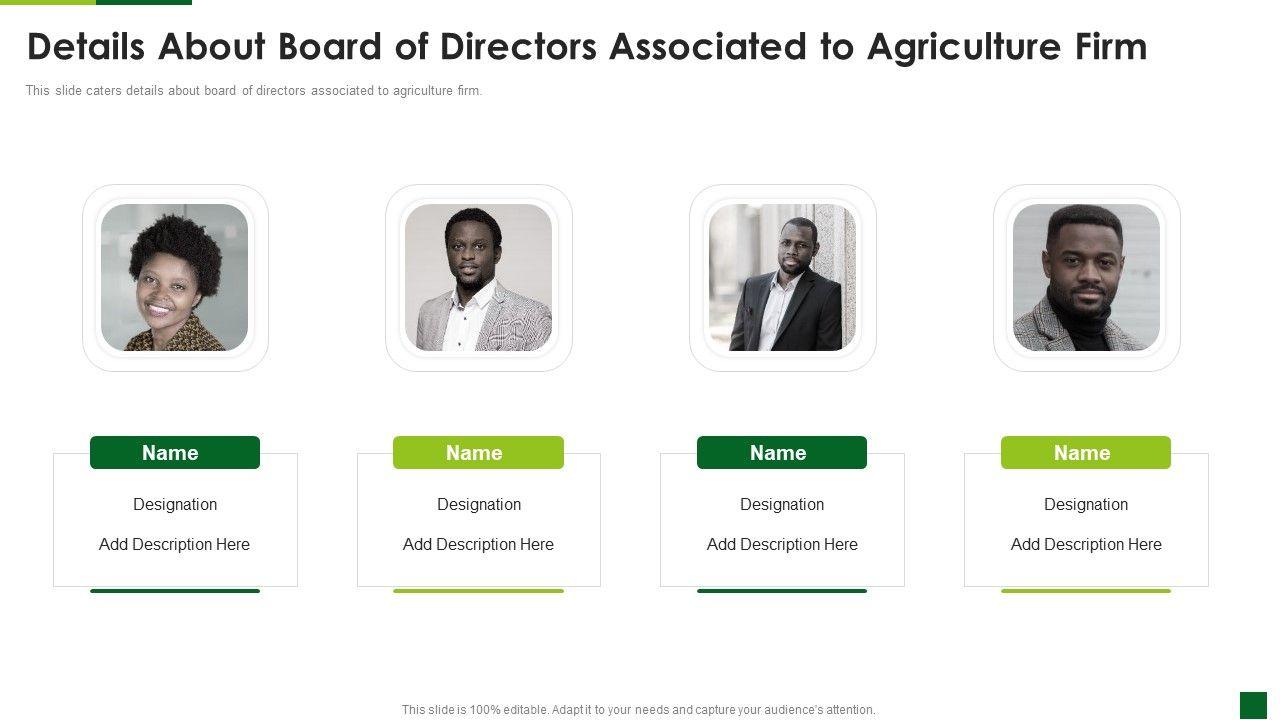
Task: Click the photo of man in black suit
Action: pos(782,278)
